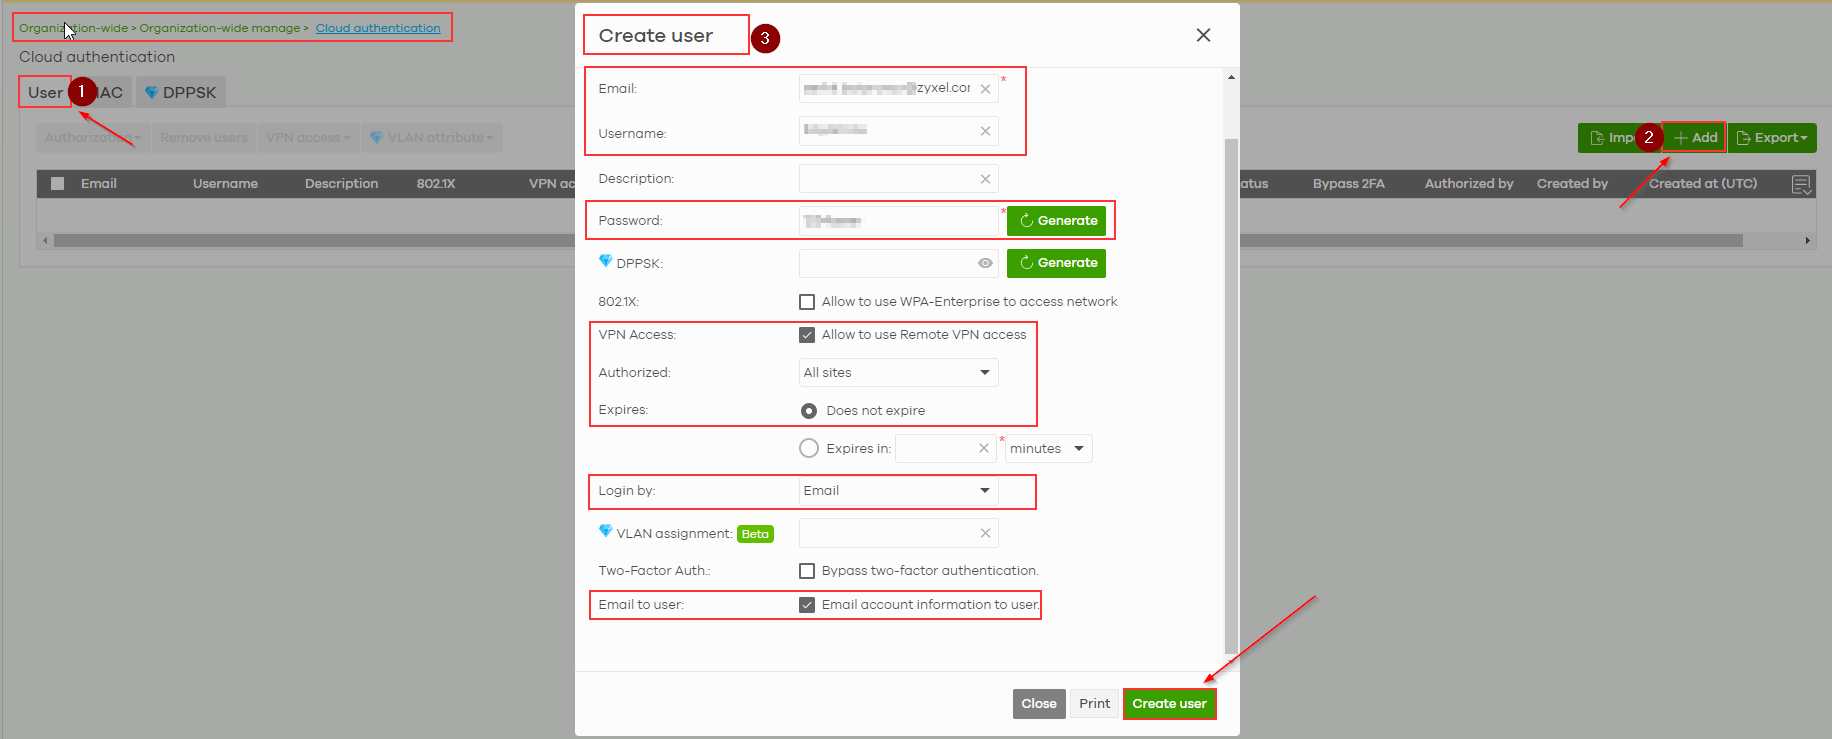
Task: Select the Expires in radio button
Action: pyautogui.click(x=809, y=448)
